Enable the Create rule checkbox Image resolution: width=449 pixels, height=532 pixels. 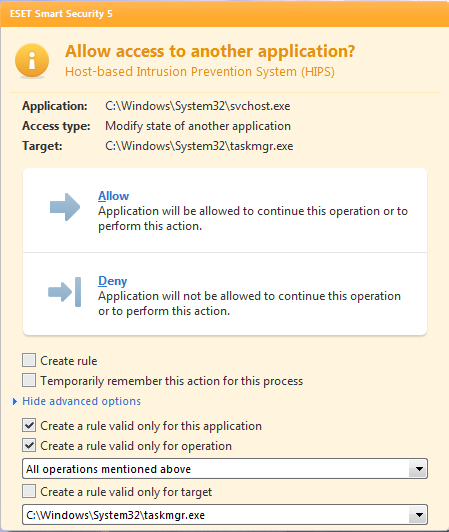(29, 360)
